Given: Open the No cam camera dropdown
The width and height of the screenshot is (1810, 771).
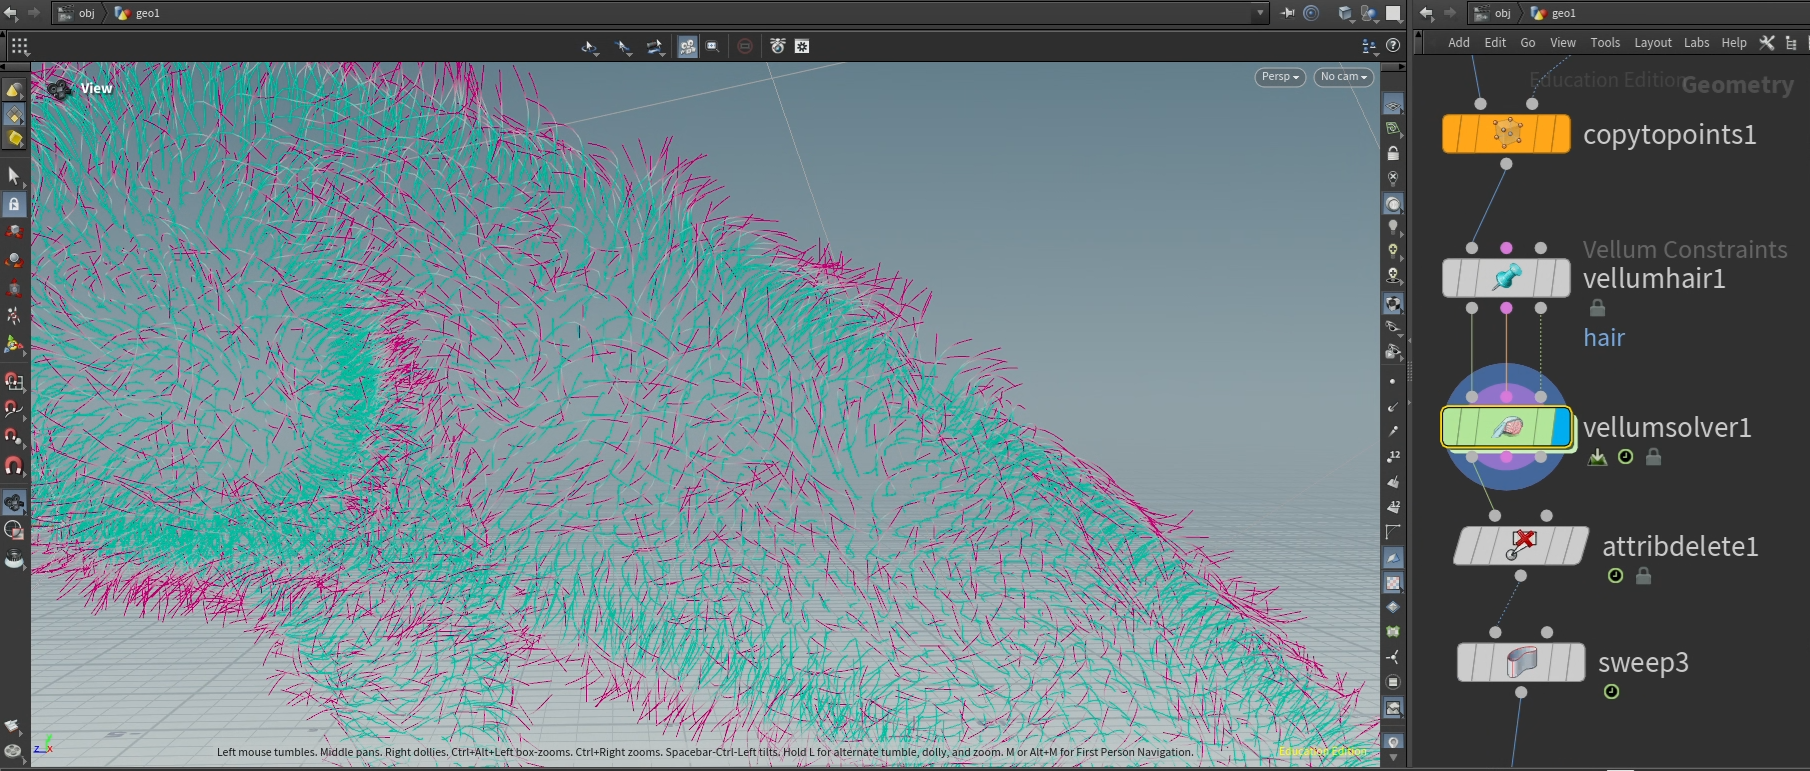Looking at the screenshot, I should tap(1343, 77).
